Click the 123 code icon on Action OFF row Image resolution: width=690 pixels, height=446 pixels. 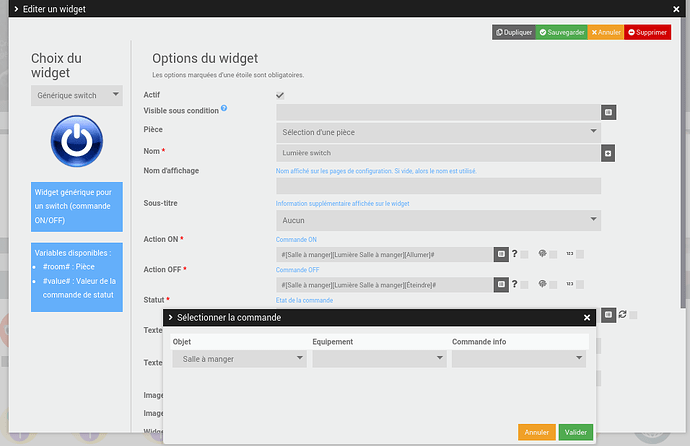click(x=569, y=284)
